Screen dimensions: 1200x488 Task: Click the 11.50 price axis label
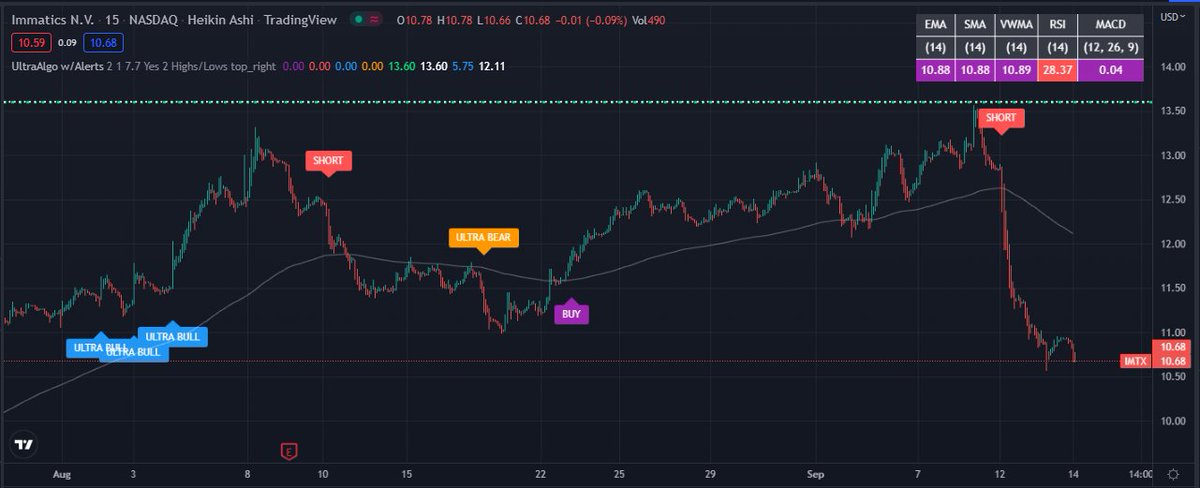(x=1172, y=288)
